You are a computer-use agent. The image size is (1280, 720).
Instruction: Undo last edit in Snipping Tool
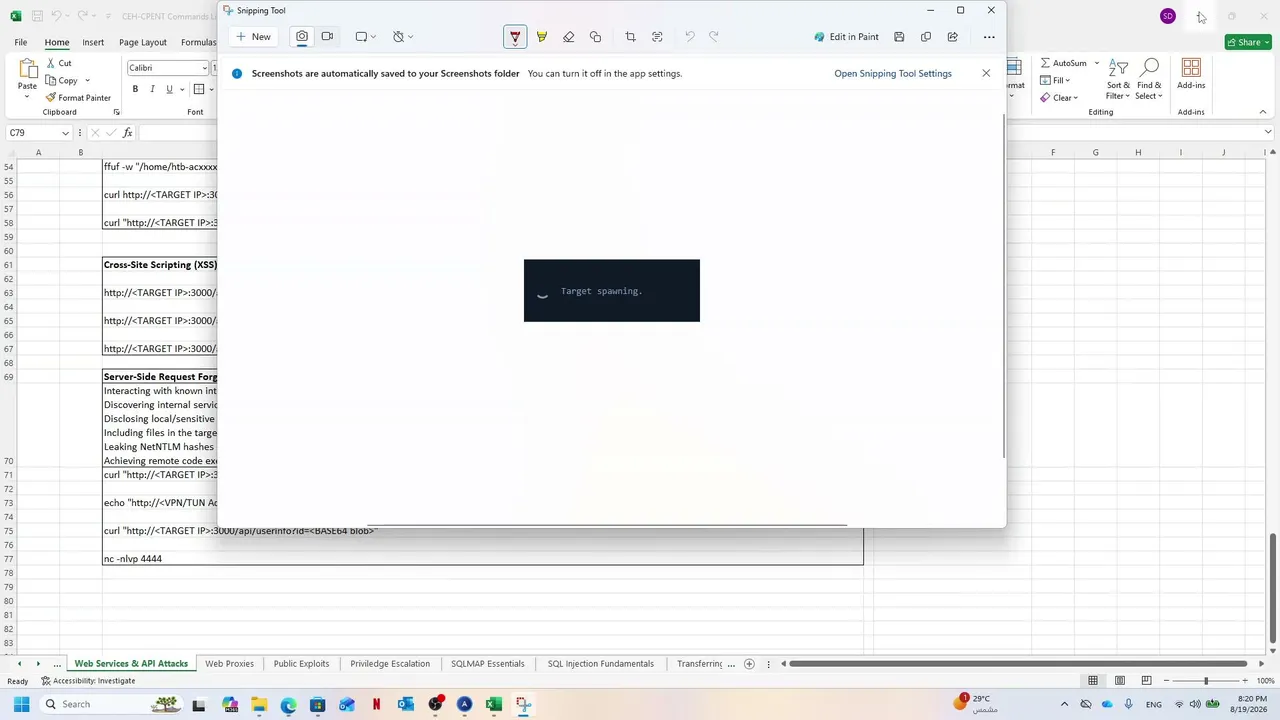(x=689, y=37)
